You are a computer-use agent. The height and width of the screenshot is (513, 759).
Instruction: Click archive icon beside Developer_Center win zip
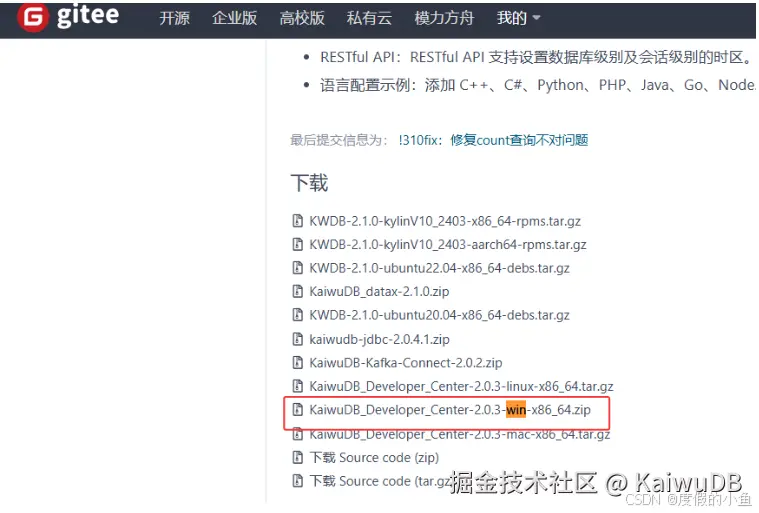(x=298, y=410)
